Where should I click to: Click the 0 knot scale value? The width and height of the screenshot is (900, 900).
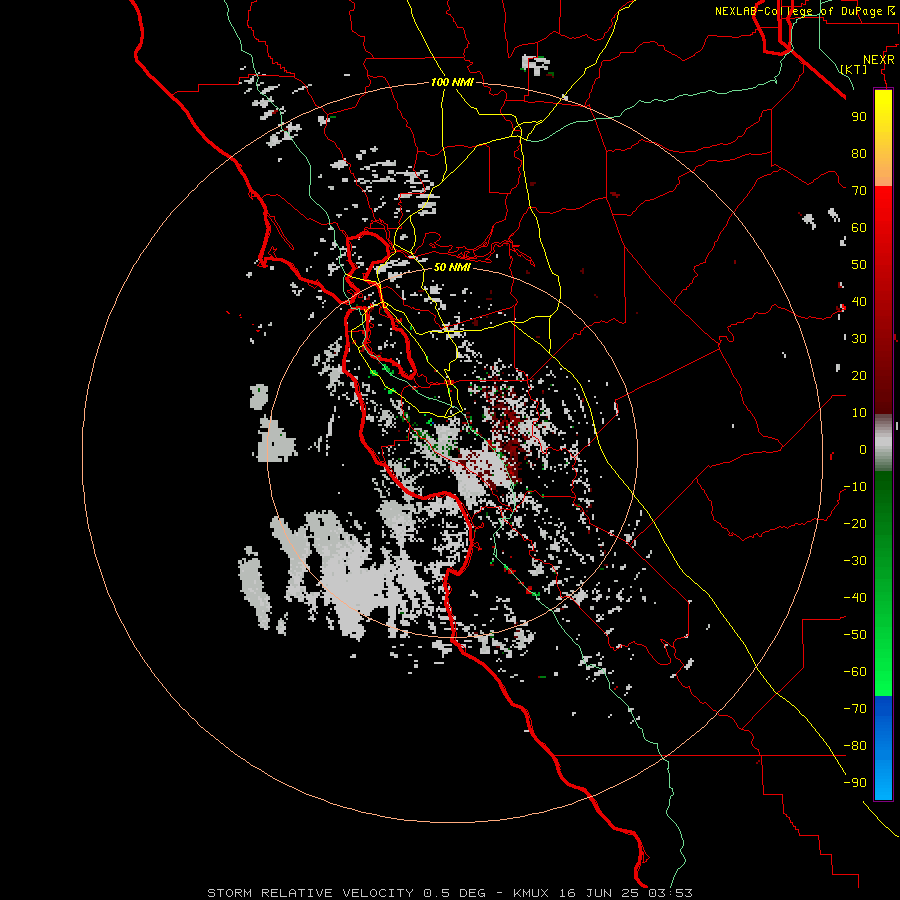point(863,449)
